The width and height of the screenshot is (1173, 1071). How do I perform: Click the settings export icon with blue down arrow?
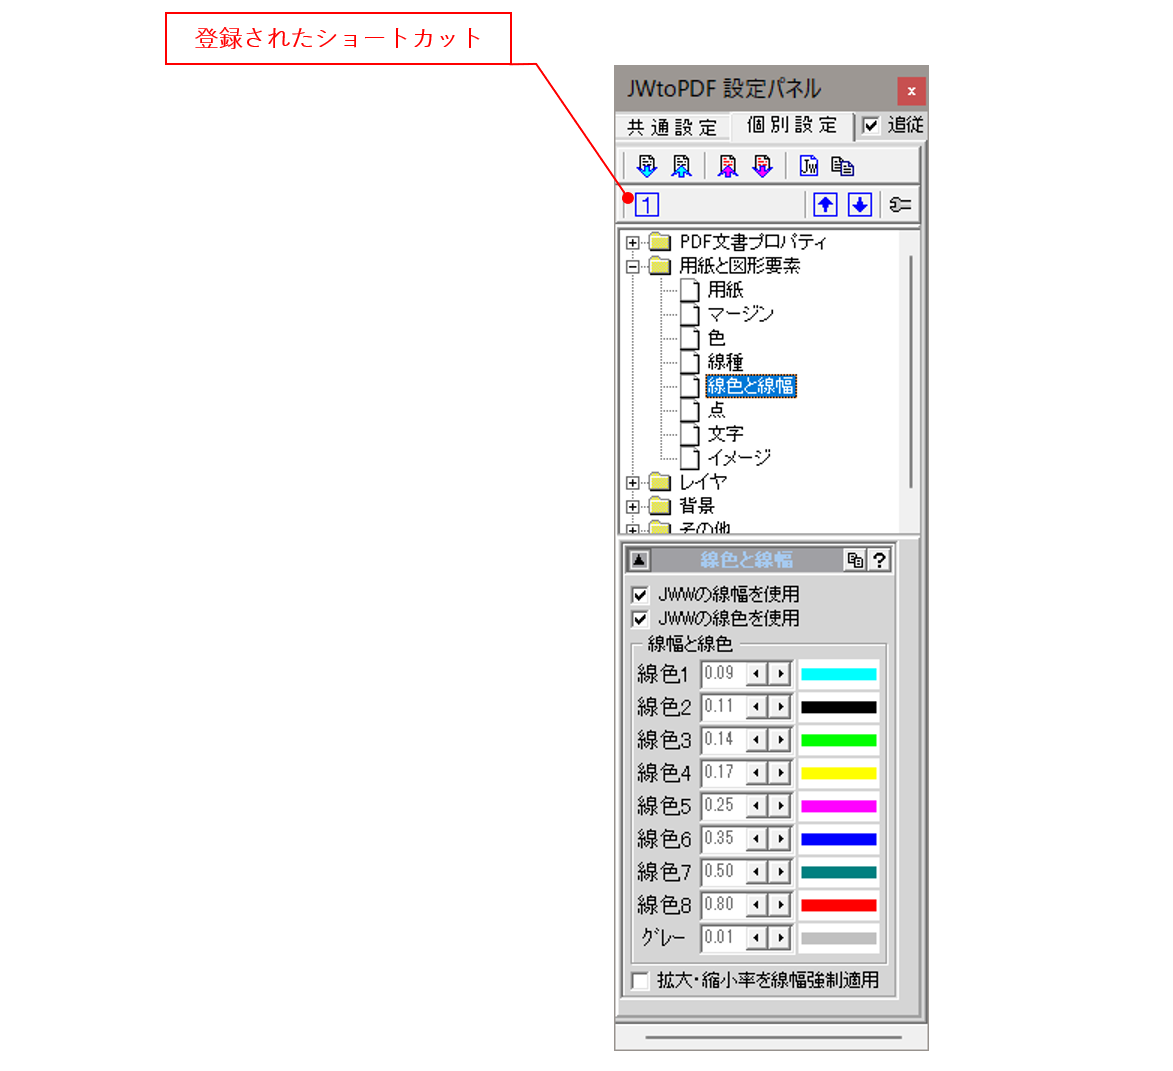[648, 164]
